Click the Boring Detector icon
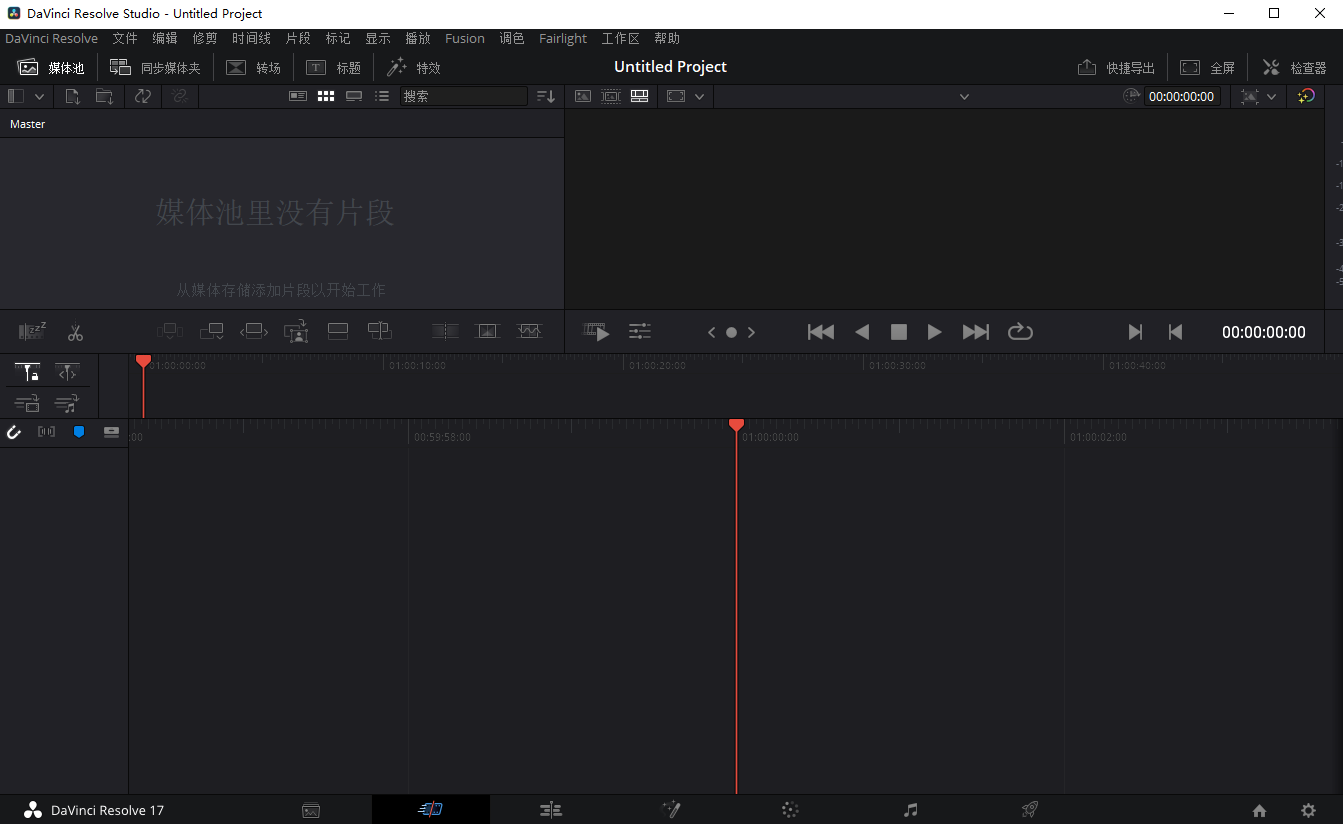The height and width of the screenshot is (824, 1343). (32, 331)
